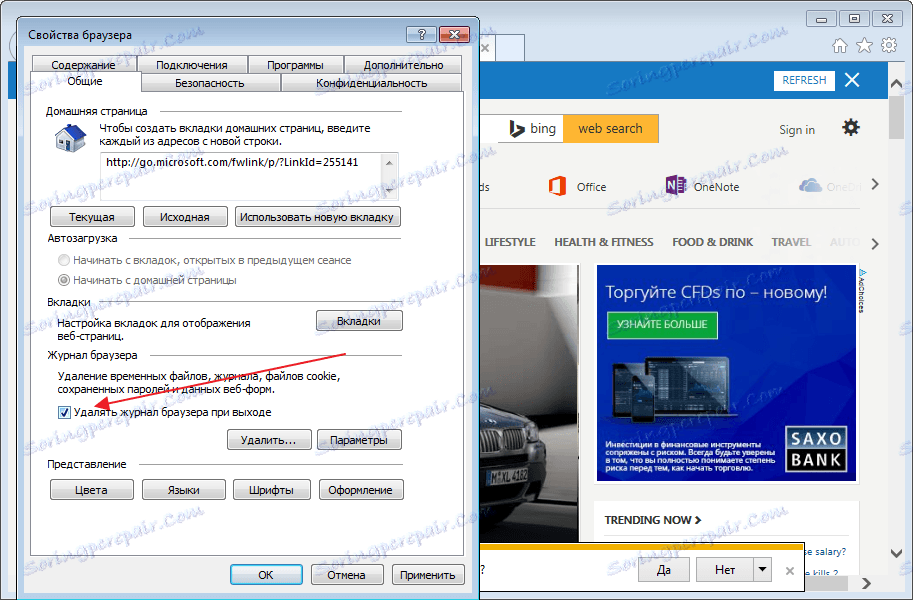
Task: Click Использовать новую вкладку button
Action: point(317,217)
